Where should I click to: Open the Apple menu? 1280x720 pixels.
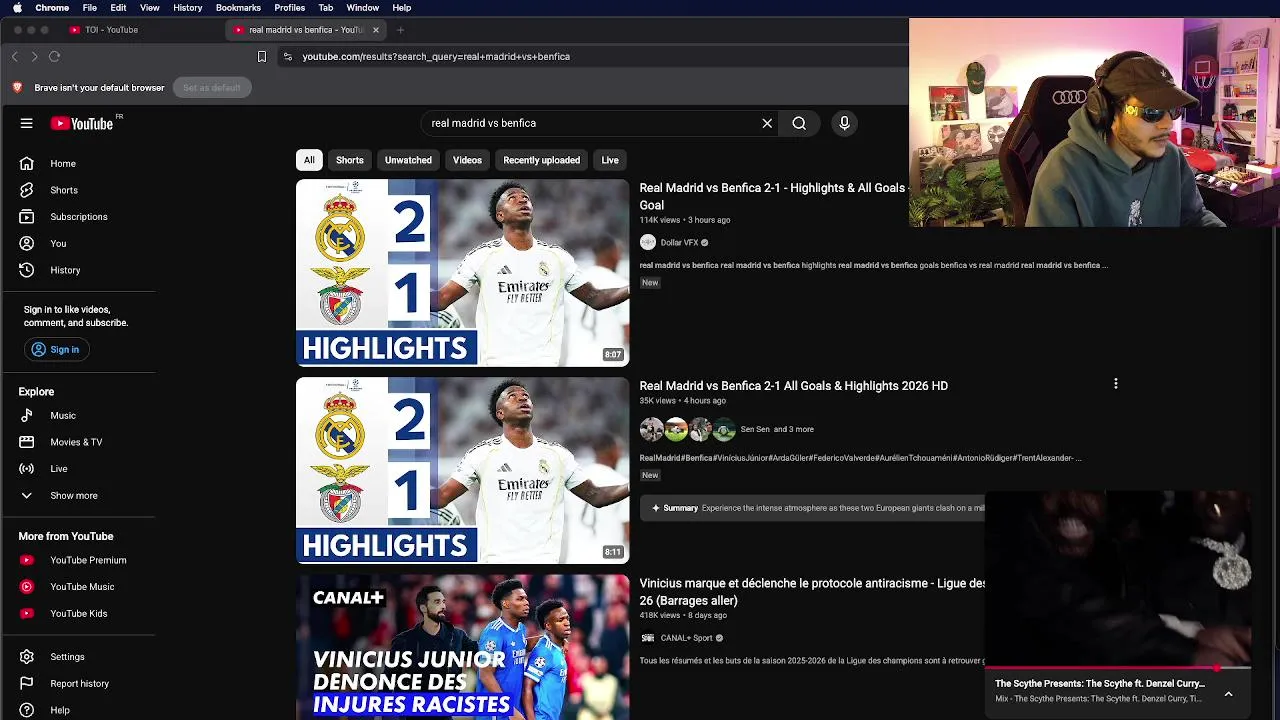17,8
